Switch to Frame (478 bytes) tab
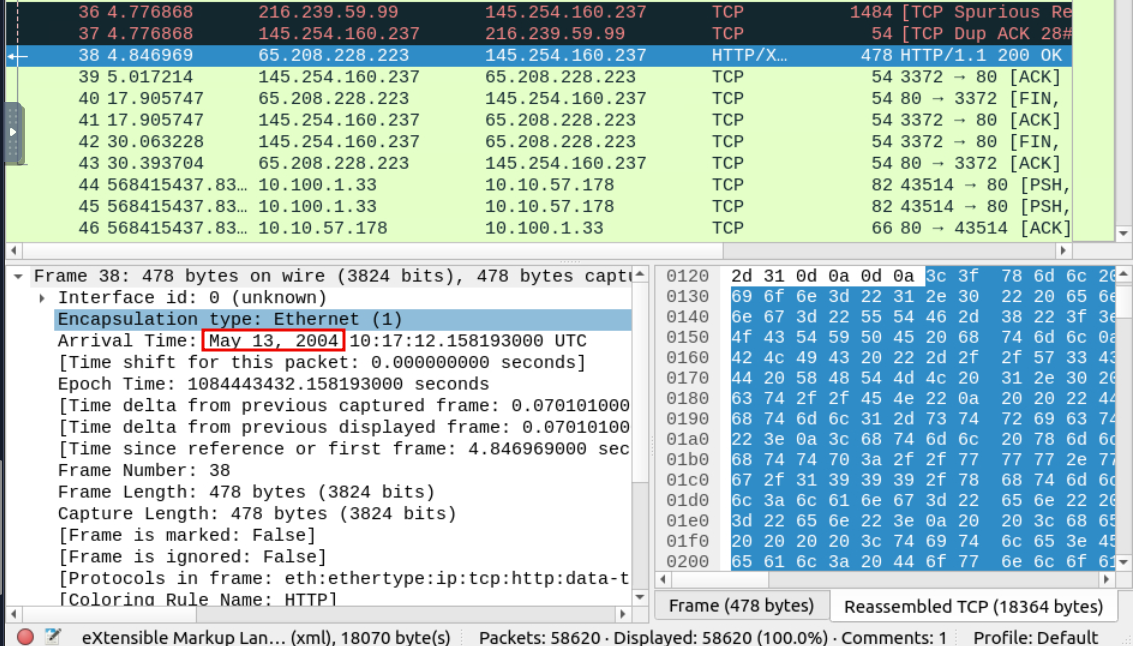Viewport: 1133px width, 646px height. (740, 606)
